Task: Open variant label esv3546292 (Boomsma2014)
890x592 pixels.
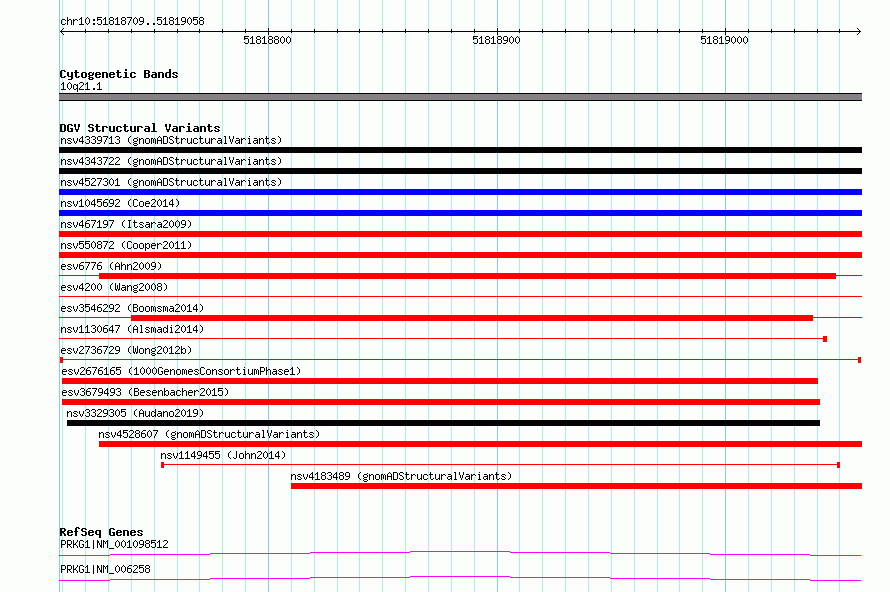Action: [132, 308]
